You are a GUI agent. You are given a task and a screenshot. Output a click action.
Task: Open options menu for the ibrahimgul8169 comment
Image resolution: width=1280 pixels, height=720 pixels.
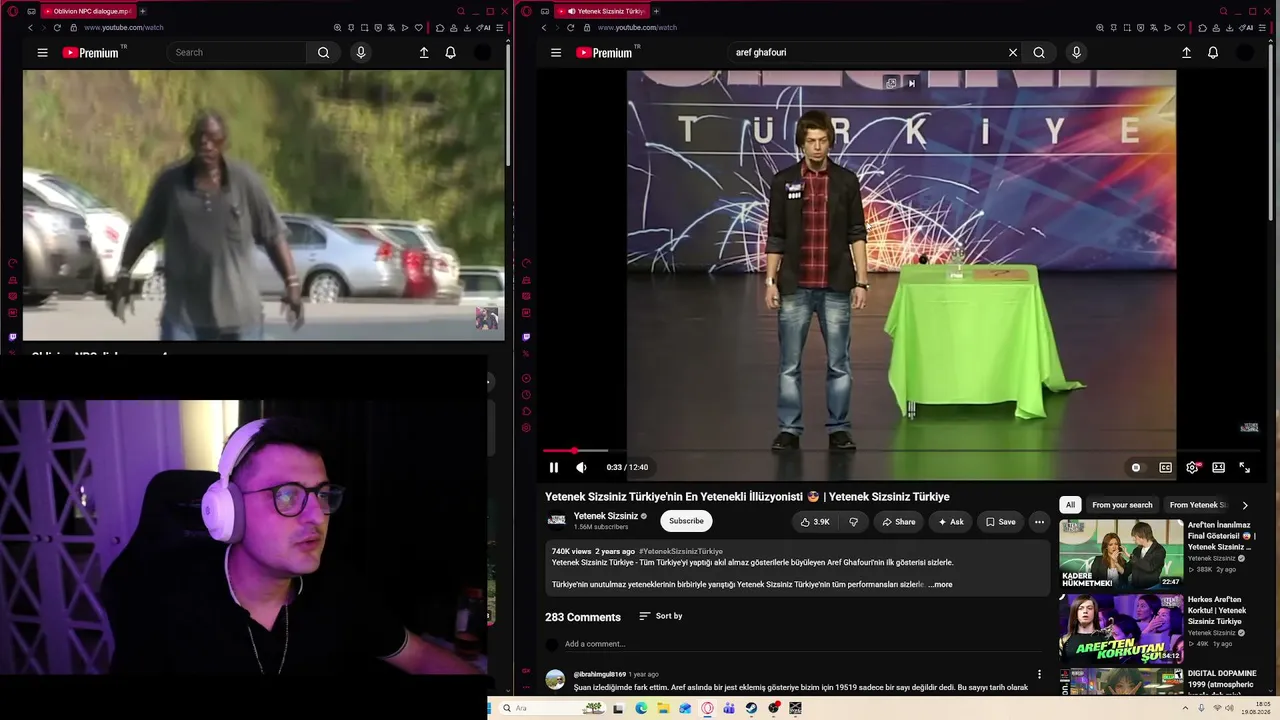[1039, 674]
